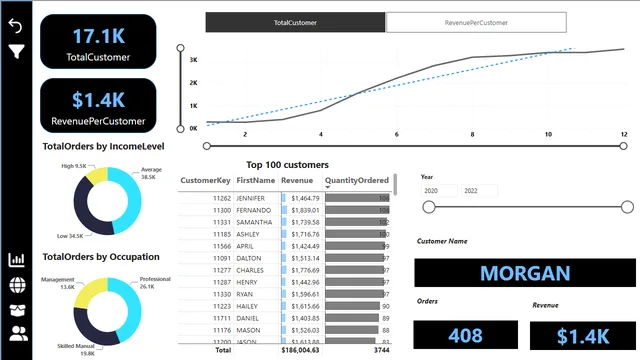Open the globe map page icon
640x360 pixels.
(17, 285)
